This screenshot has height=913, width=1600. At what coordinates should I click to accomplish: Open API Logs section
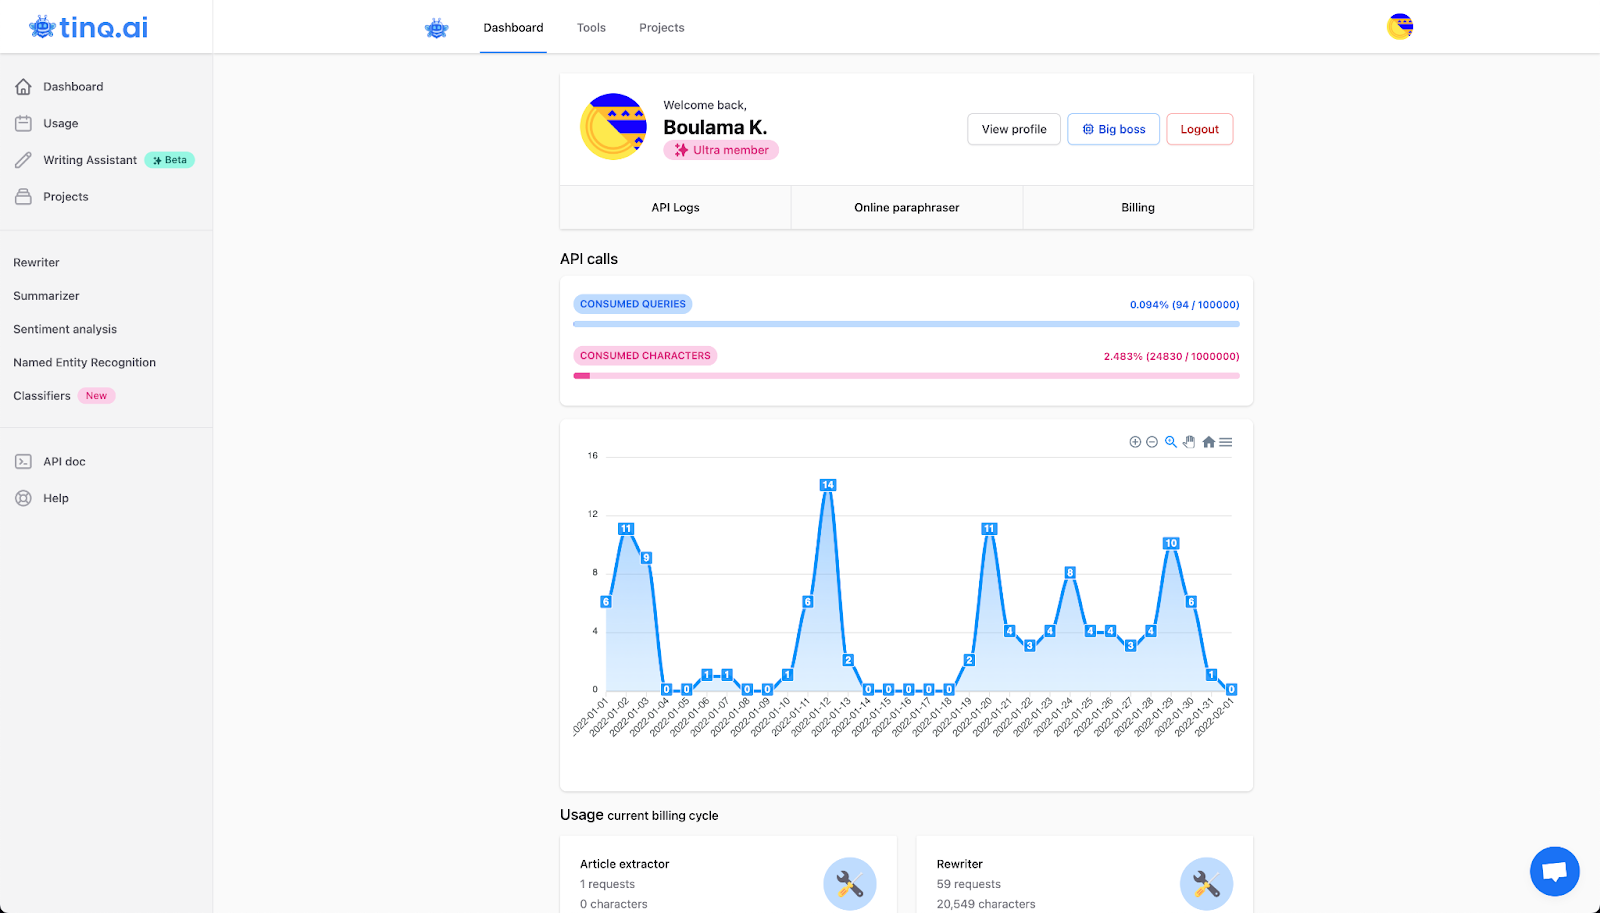click(x=675, y=207)
